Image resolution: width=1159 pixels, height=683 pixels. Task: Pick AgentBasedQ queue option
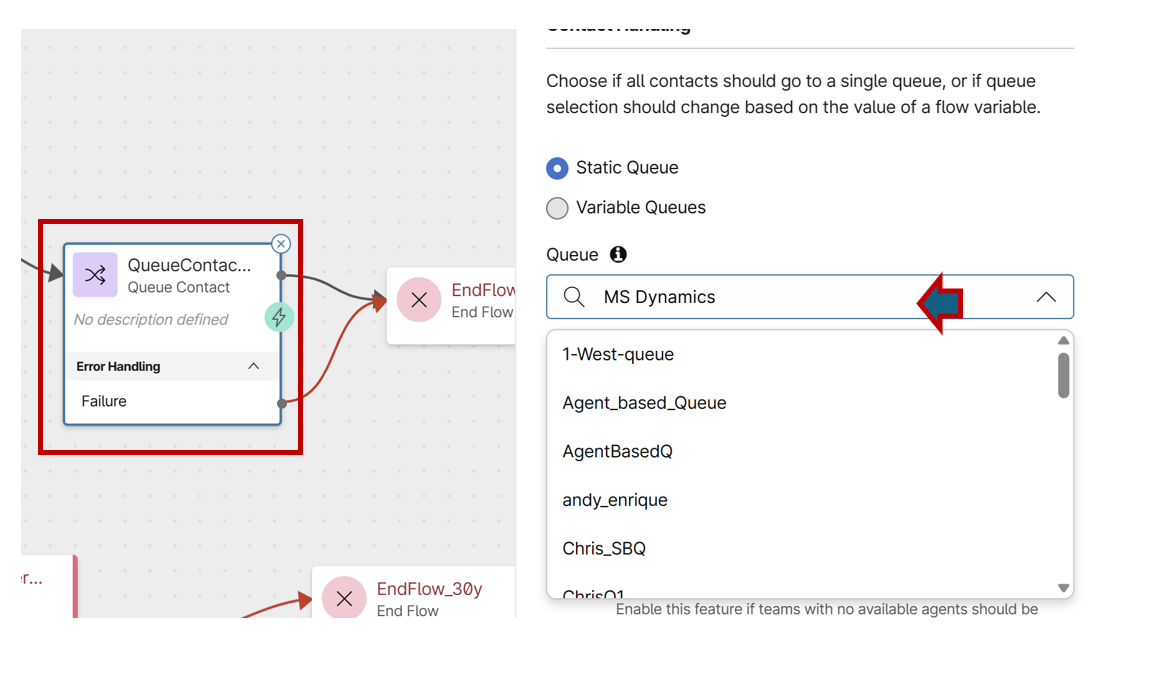tap(617, 451)
